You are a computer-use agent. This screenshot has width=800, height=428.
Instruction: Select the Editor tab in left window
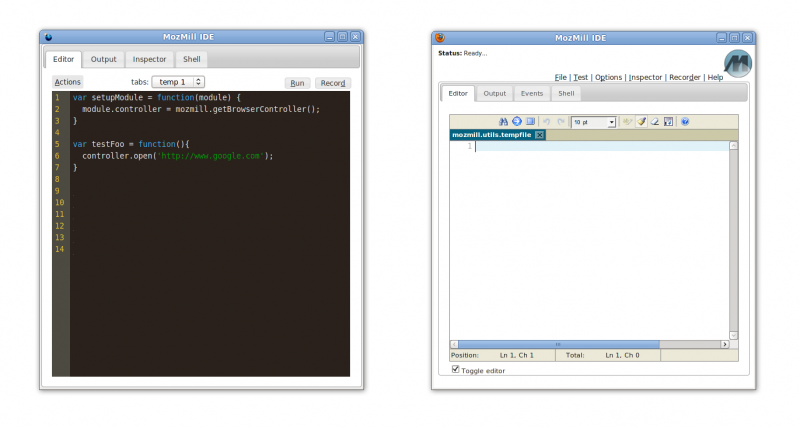[x=63, y=59]
